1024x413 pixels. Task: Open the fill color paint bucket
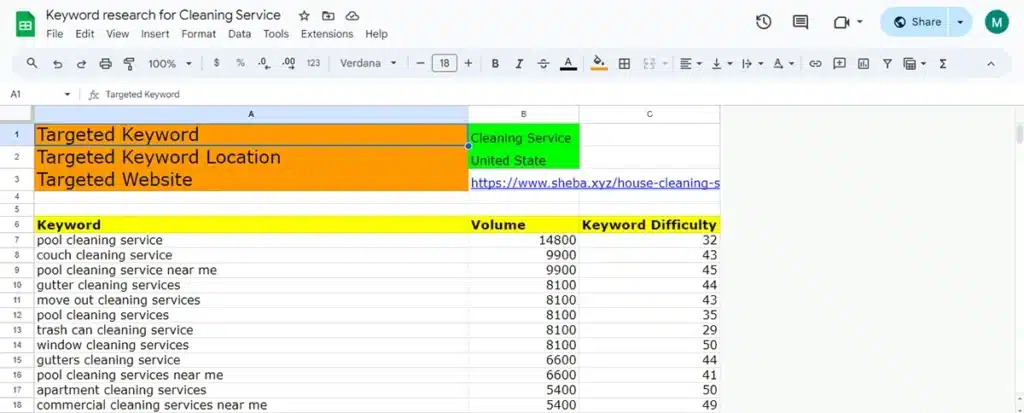(x=599, y=63)
